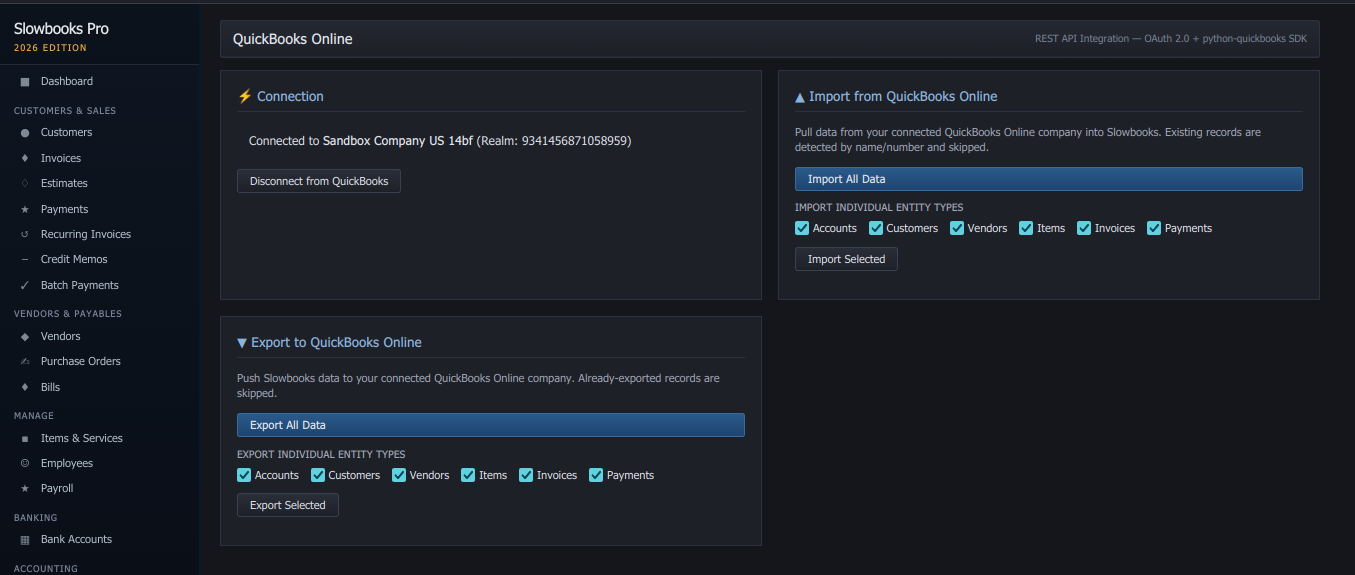The image size is (1355, 575).
Task: Open the sidebar Payments page label
Action: (65, 209)
